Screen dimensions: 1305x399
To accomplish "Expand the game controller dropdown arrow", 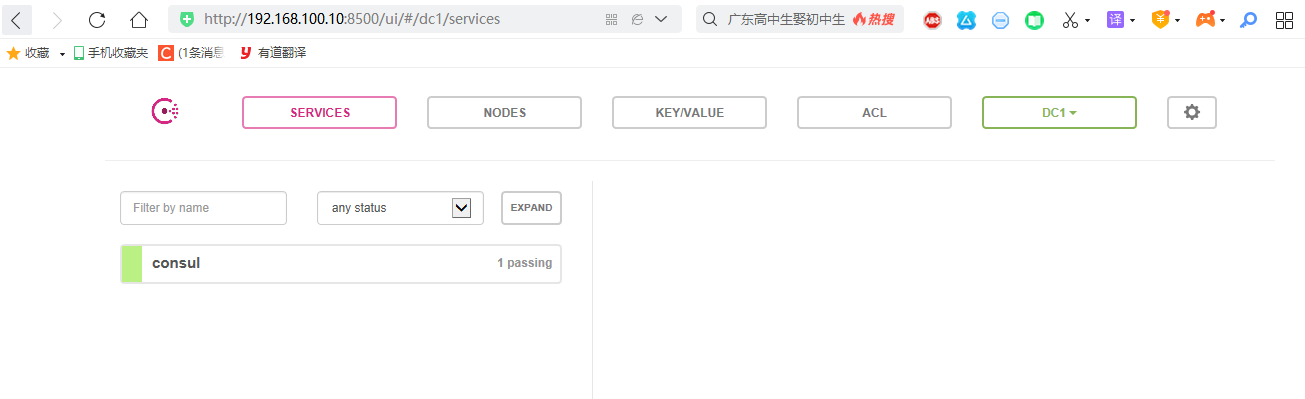I will pyautogui.click(x=1223, y=20).
